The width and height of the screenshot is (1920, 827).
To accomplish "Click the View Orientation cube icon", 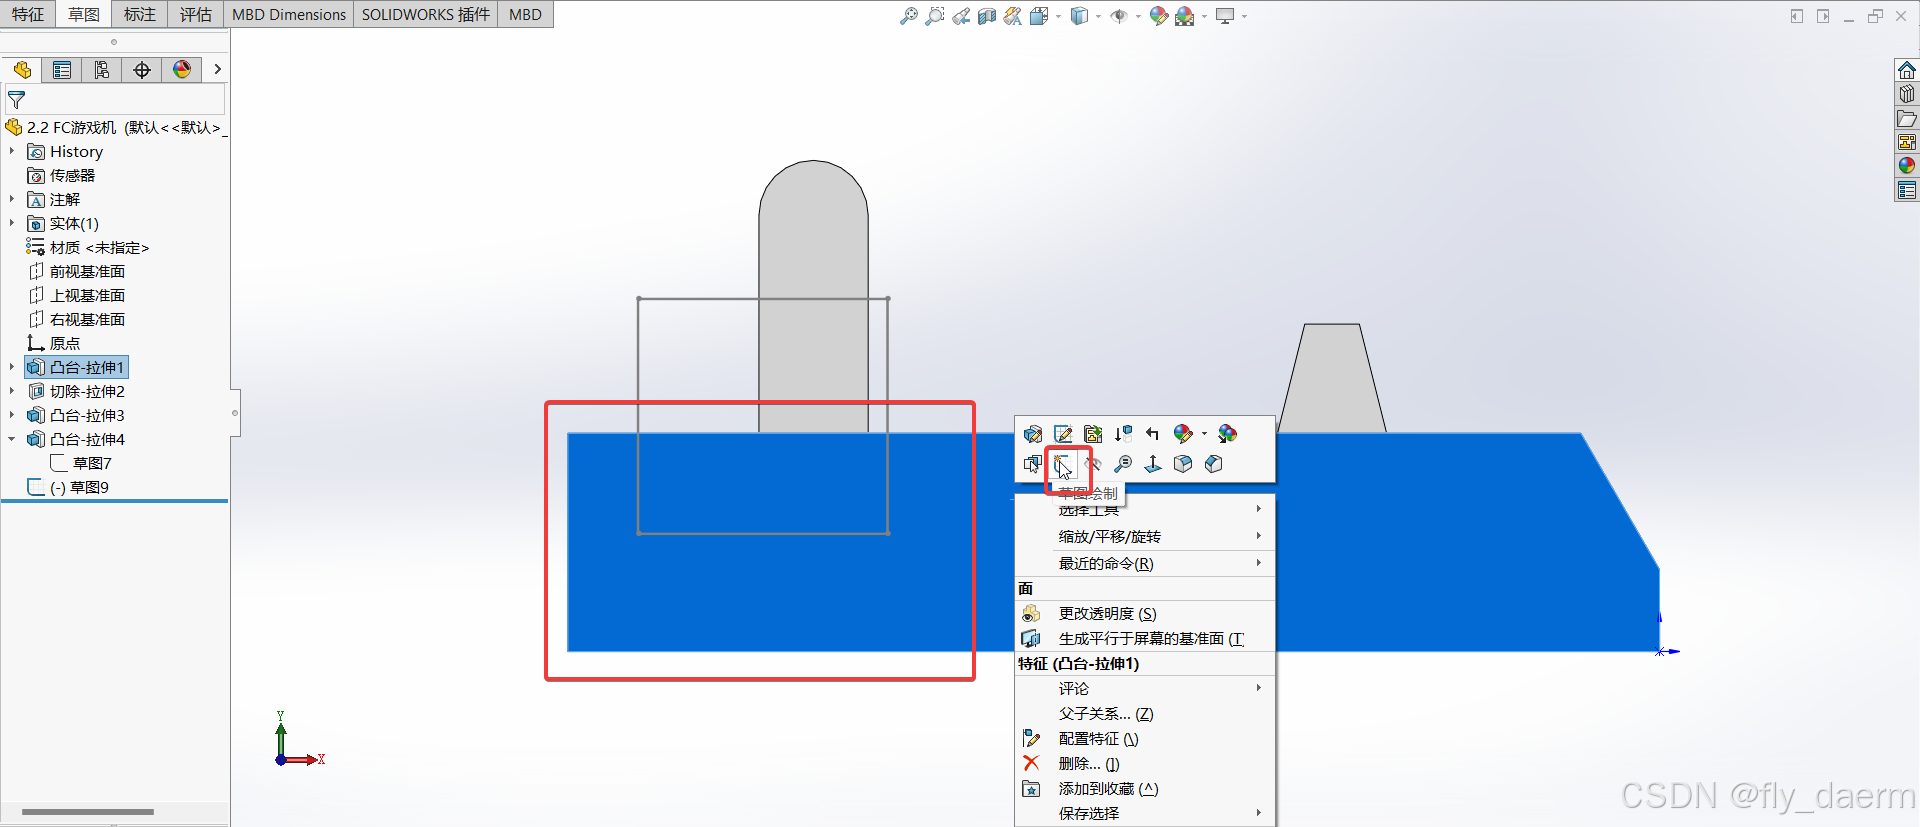I will pos(1039,16).
